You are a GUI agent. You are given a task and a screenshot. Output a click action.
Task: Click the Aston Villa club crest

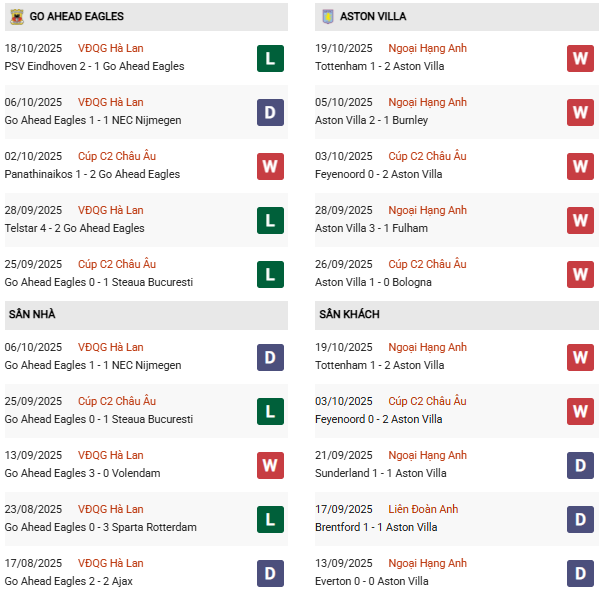tap(326, 17)
